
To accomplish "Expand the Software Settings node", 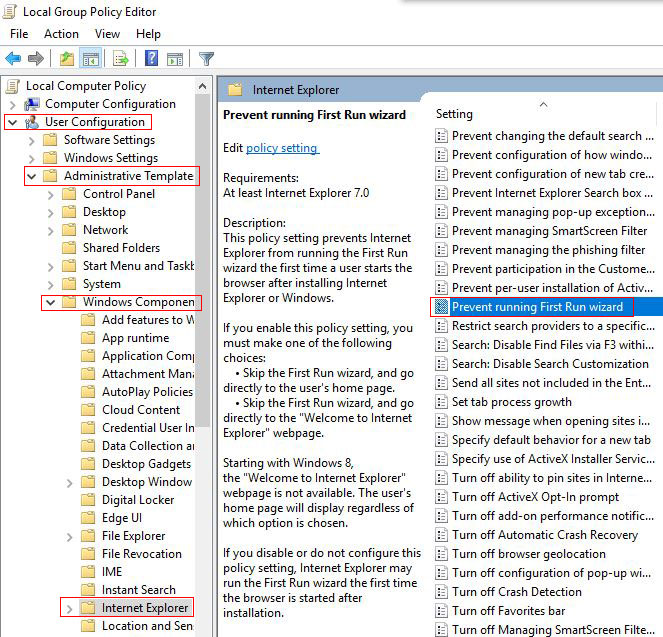I will [32, 141].
